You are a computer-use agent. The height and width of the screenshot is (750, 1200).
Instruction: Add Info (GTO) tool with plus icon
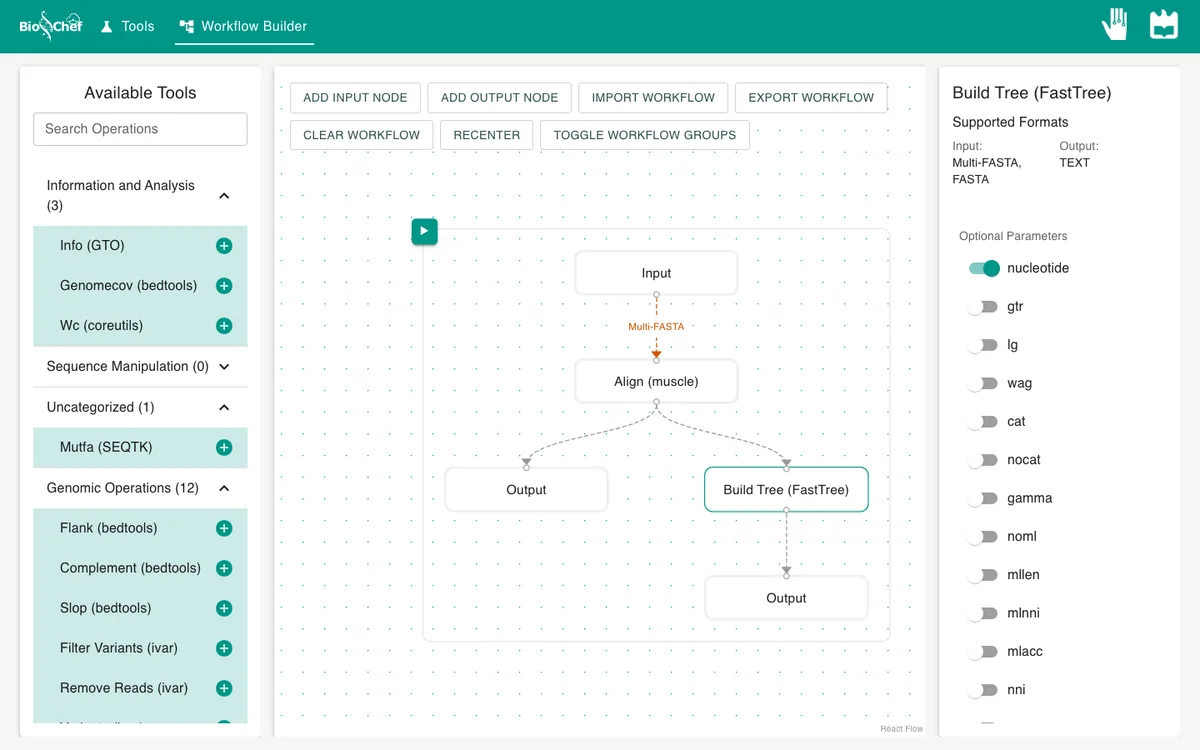pos(224,246)
